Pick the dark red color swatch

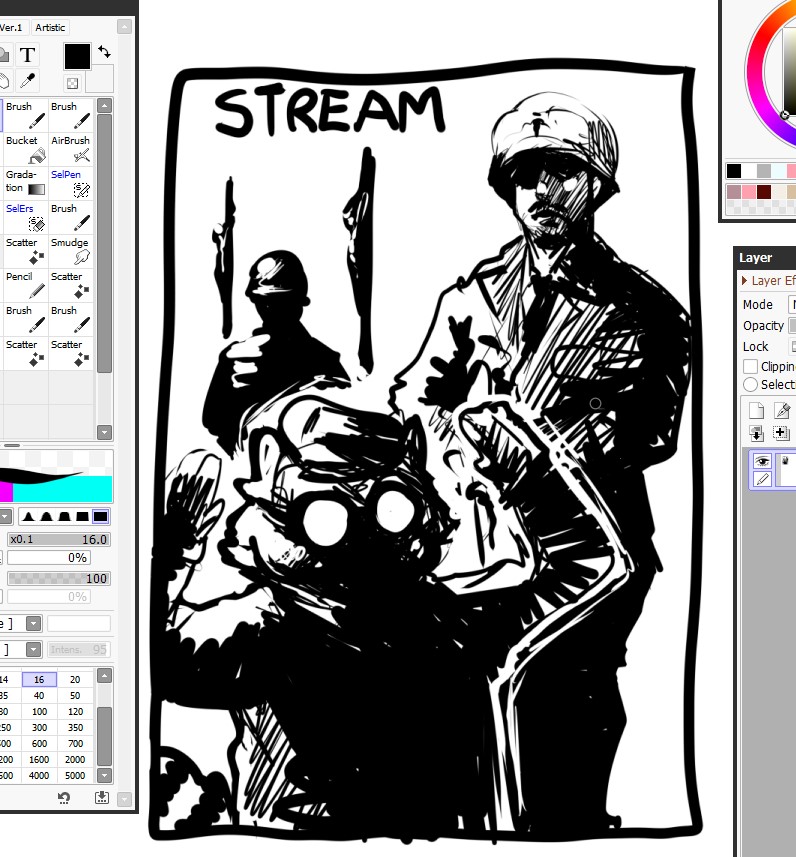[764, 192]
